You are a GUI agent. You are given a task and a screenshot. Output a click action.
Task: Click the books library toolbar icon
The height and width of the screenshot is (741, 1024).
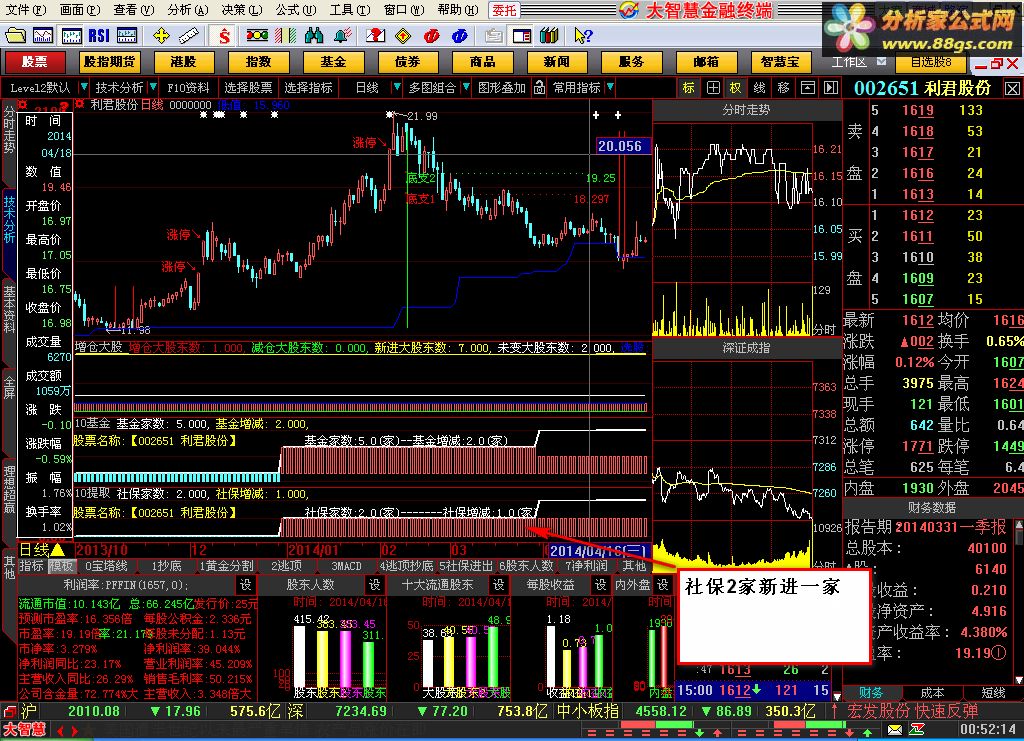point(549,35)
